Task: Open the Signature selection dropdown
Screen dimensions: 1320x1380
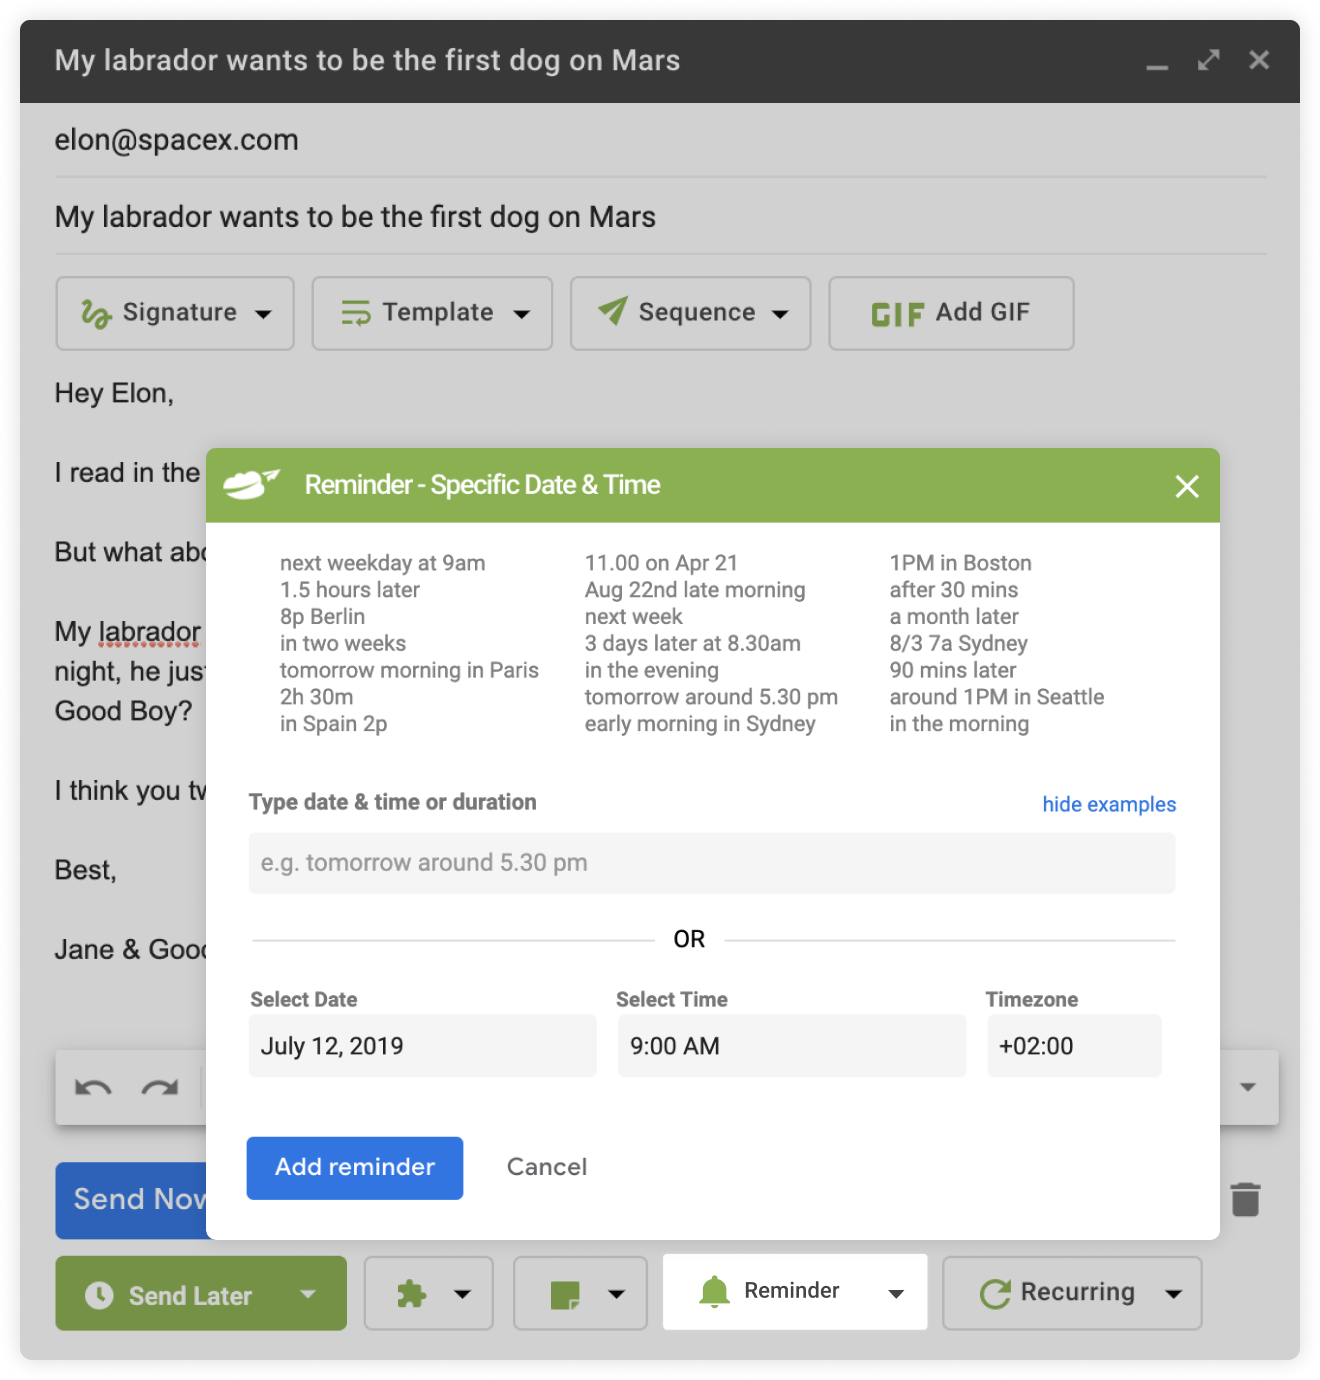Action: pos(263,313)
